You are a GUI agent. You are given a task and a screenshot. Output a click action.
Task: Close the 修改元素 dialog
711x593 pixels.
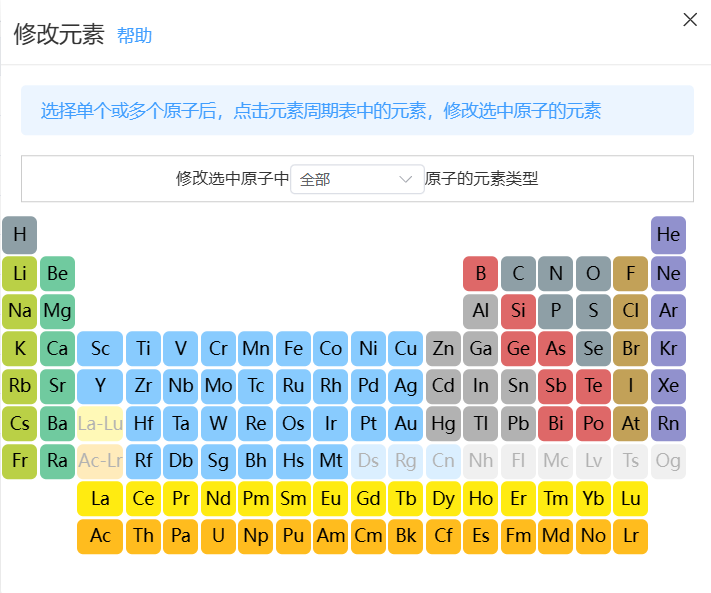point(690,19)
